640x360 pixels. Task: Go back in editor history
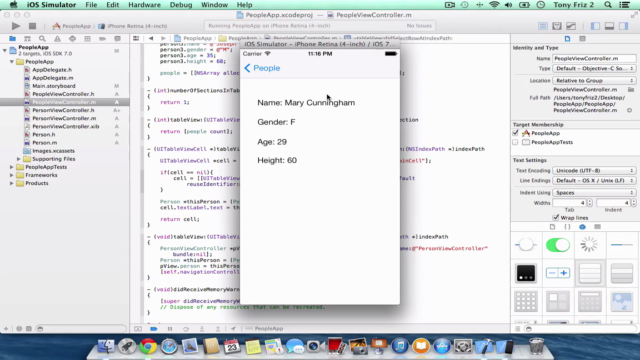point(151,38)
